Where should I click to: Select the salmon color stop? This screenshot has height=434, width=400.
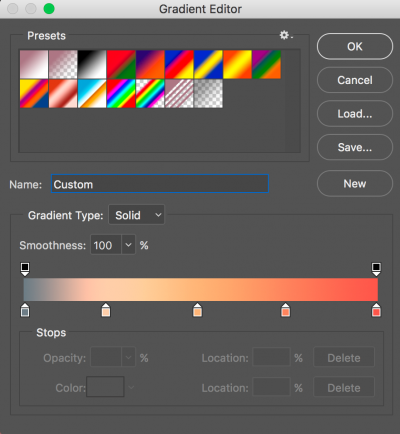coord(285,310)
